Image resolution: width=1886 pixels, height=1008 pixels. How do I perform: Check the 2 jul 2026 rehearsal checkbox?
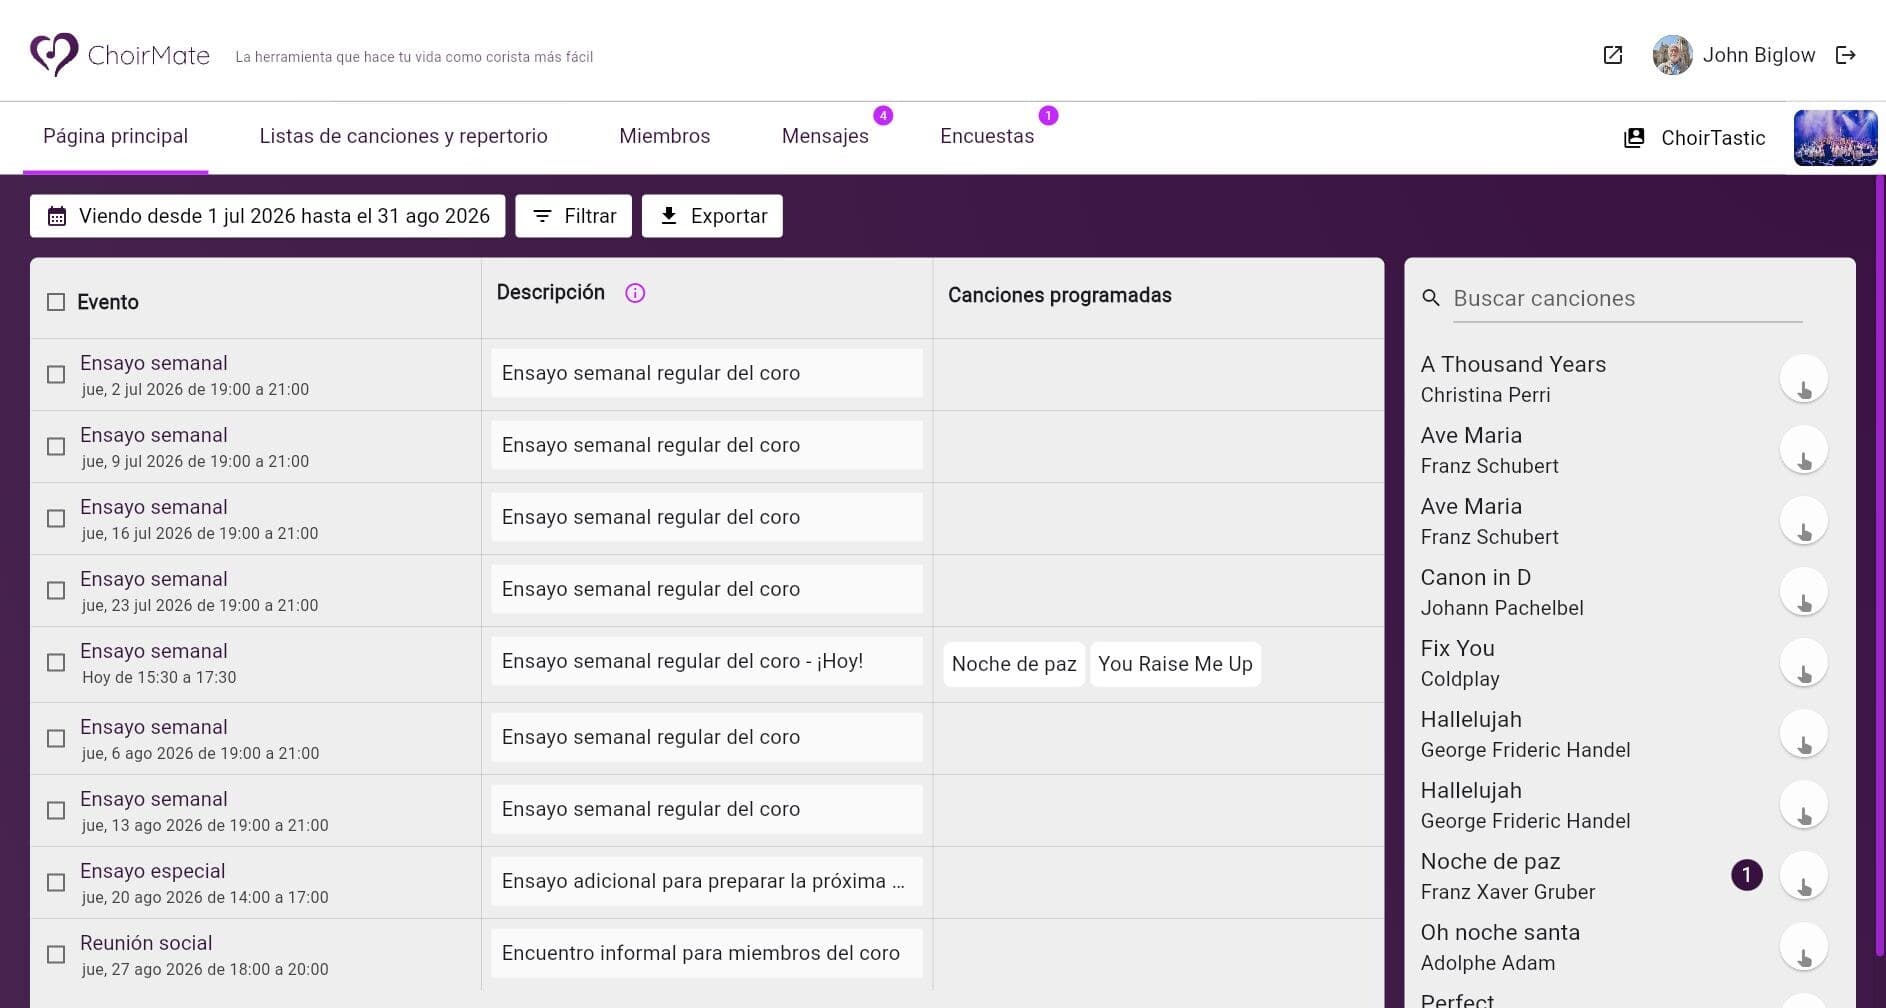(x=56, y=375)
